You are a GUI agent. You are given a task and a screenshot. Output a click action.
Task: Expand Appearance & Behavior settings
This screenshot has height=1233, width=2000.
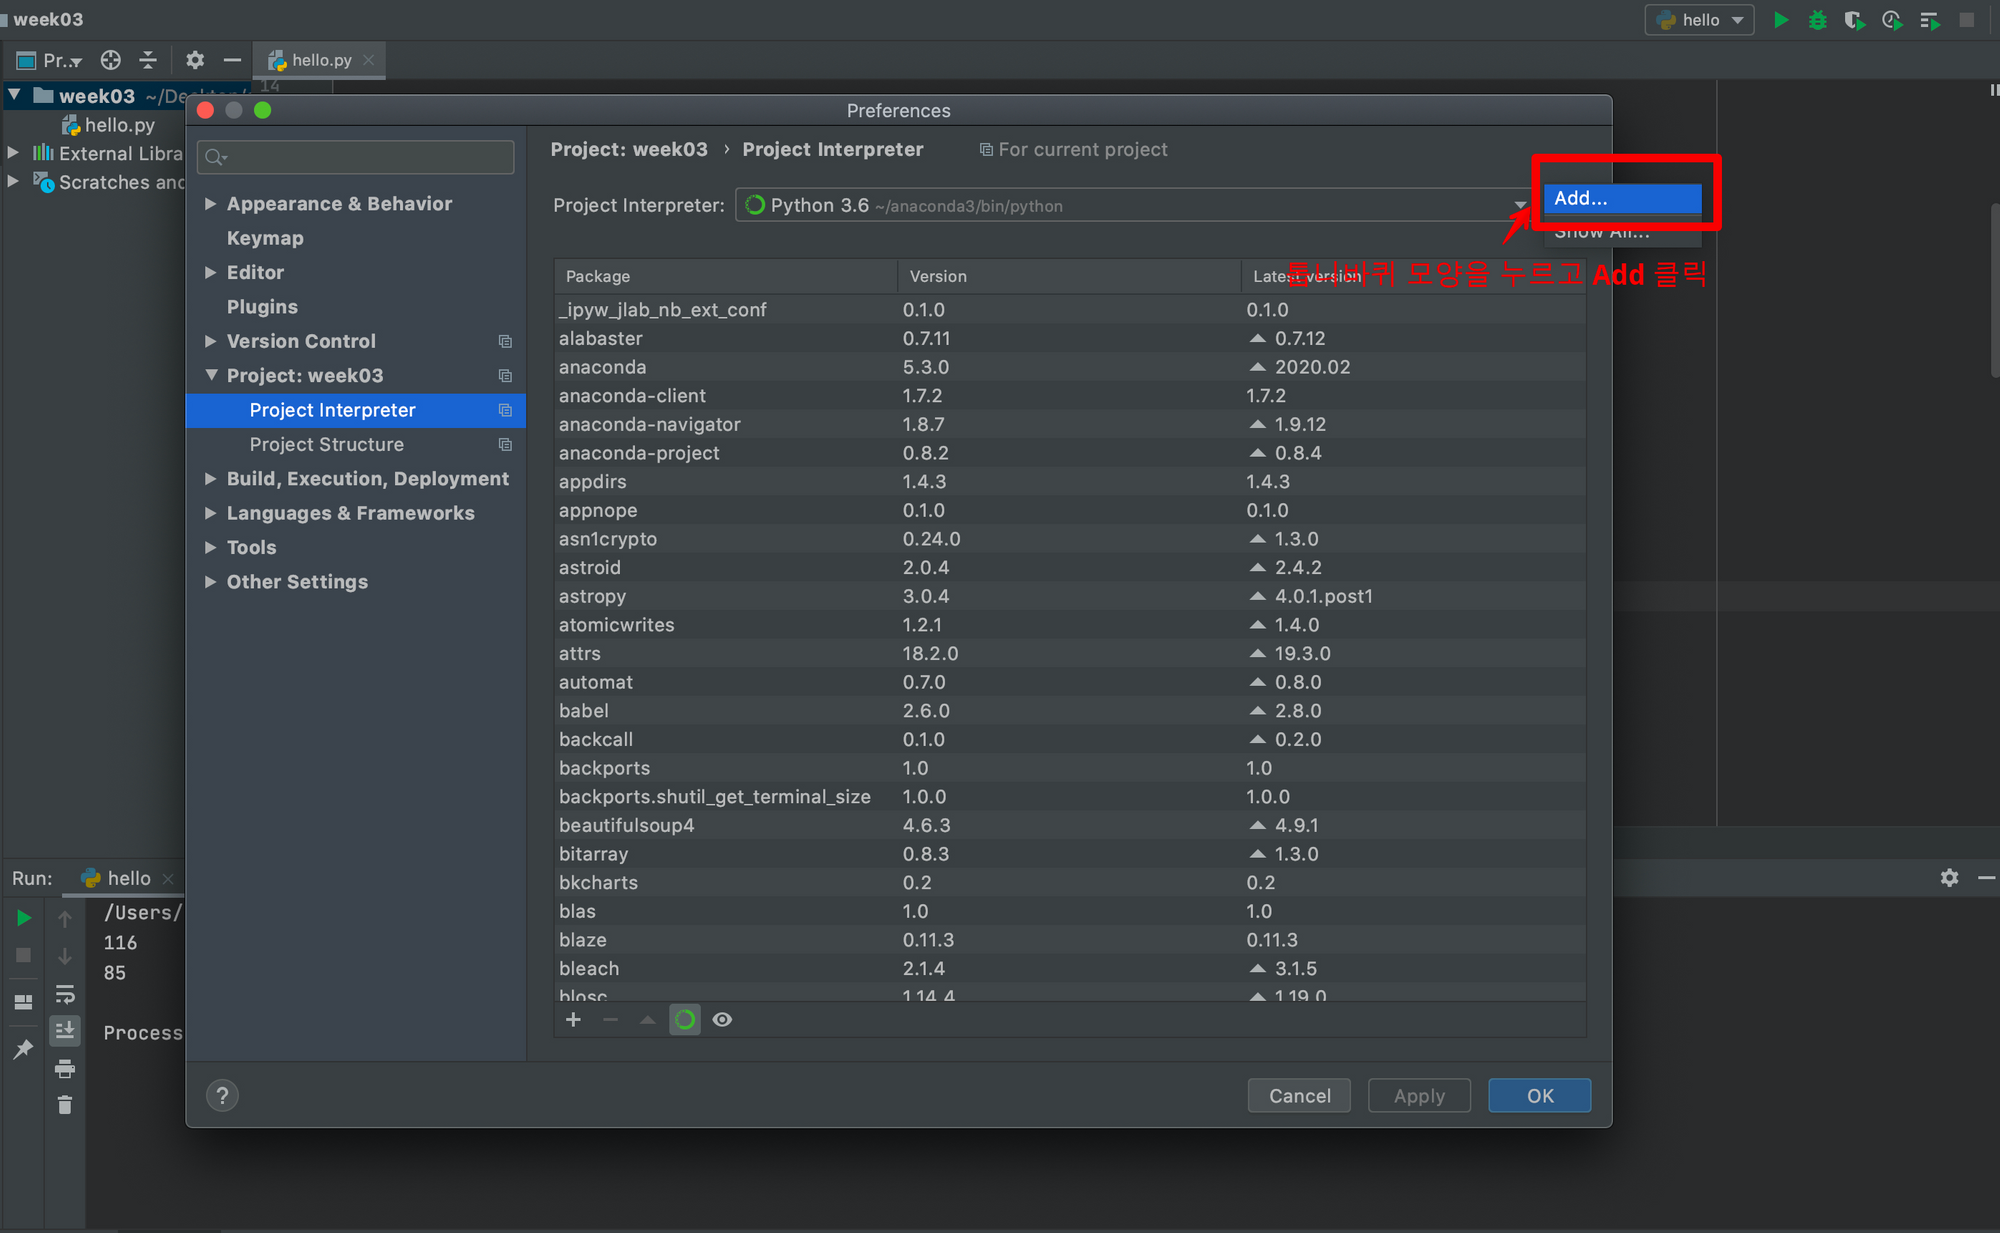(x=211, y=204)
